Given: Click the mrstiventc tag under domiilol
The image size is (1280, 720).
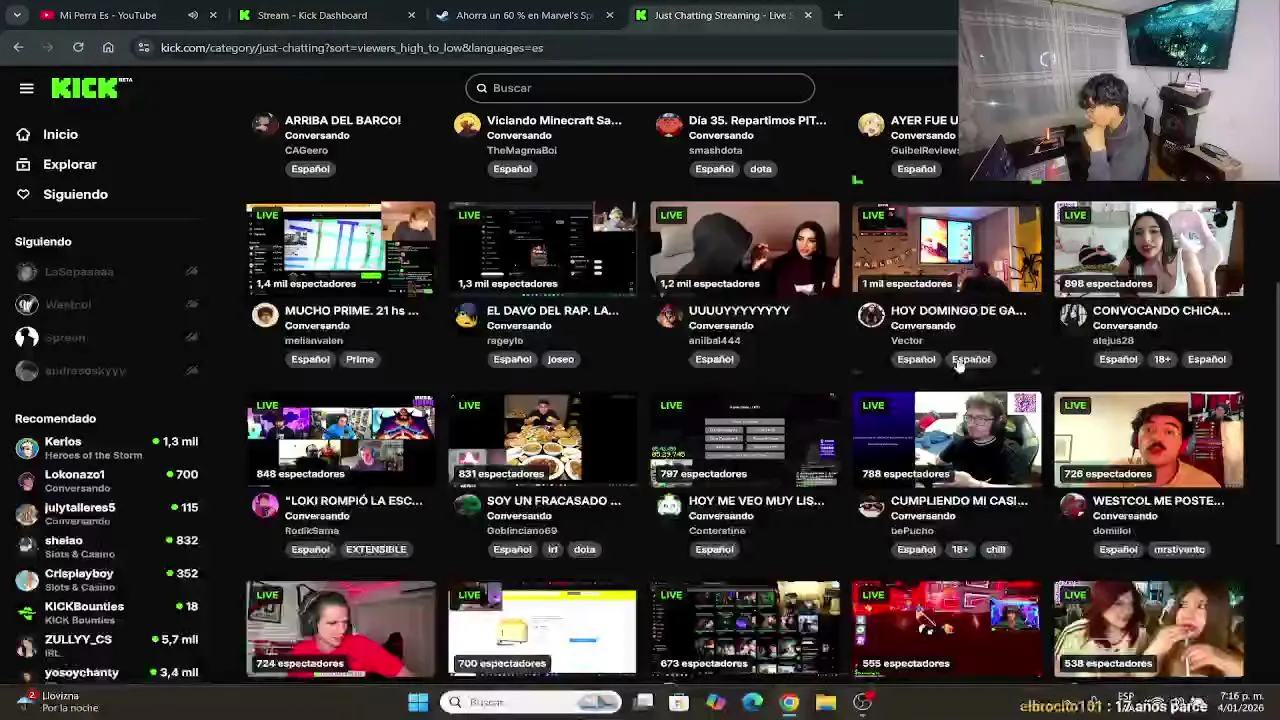Looking at the screenshot, I should [1179, 549].
